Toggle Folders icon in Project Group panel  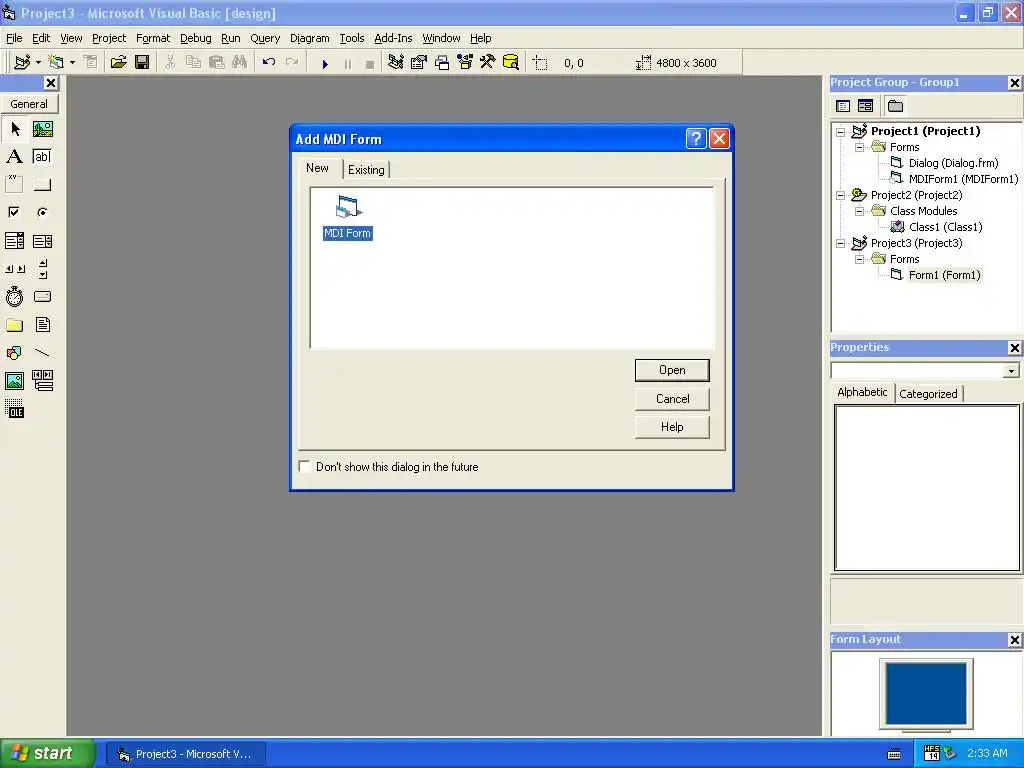(x=895, y=106)
